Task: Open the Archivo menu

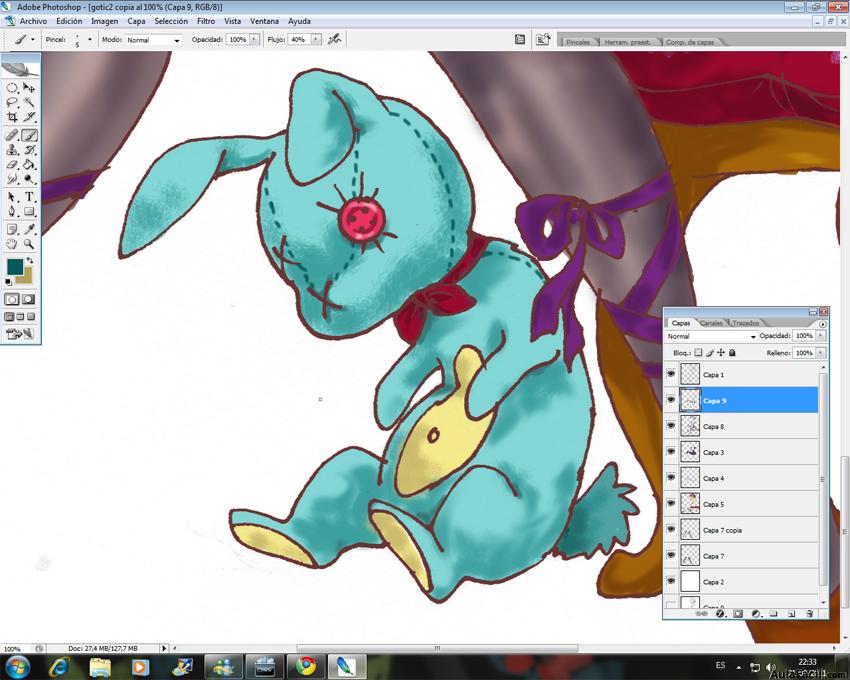Action: point(33,21)
